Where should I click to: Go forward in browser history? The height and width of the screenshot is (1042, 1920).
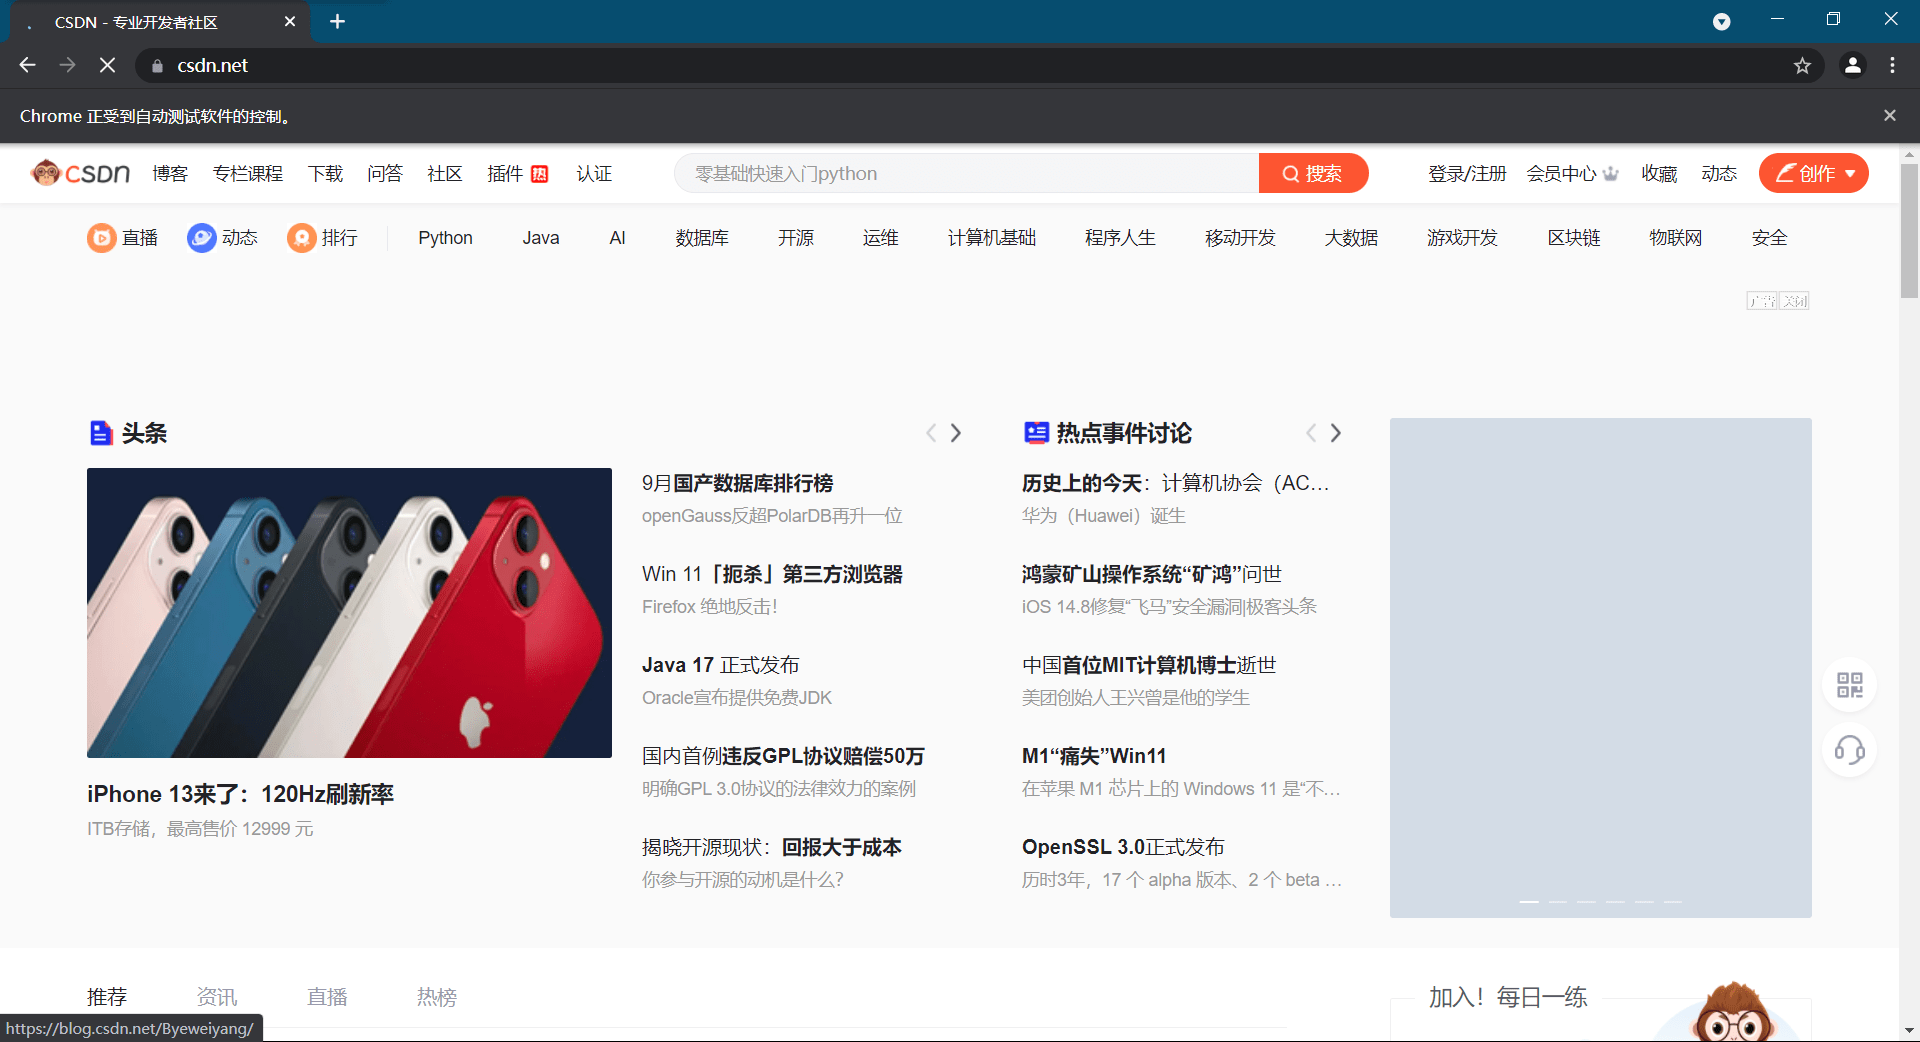tap(67, 65)
